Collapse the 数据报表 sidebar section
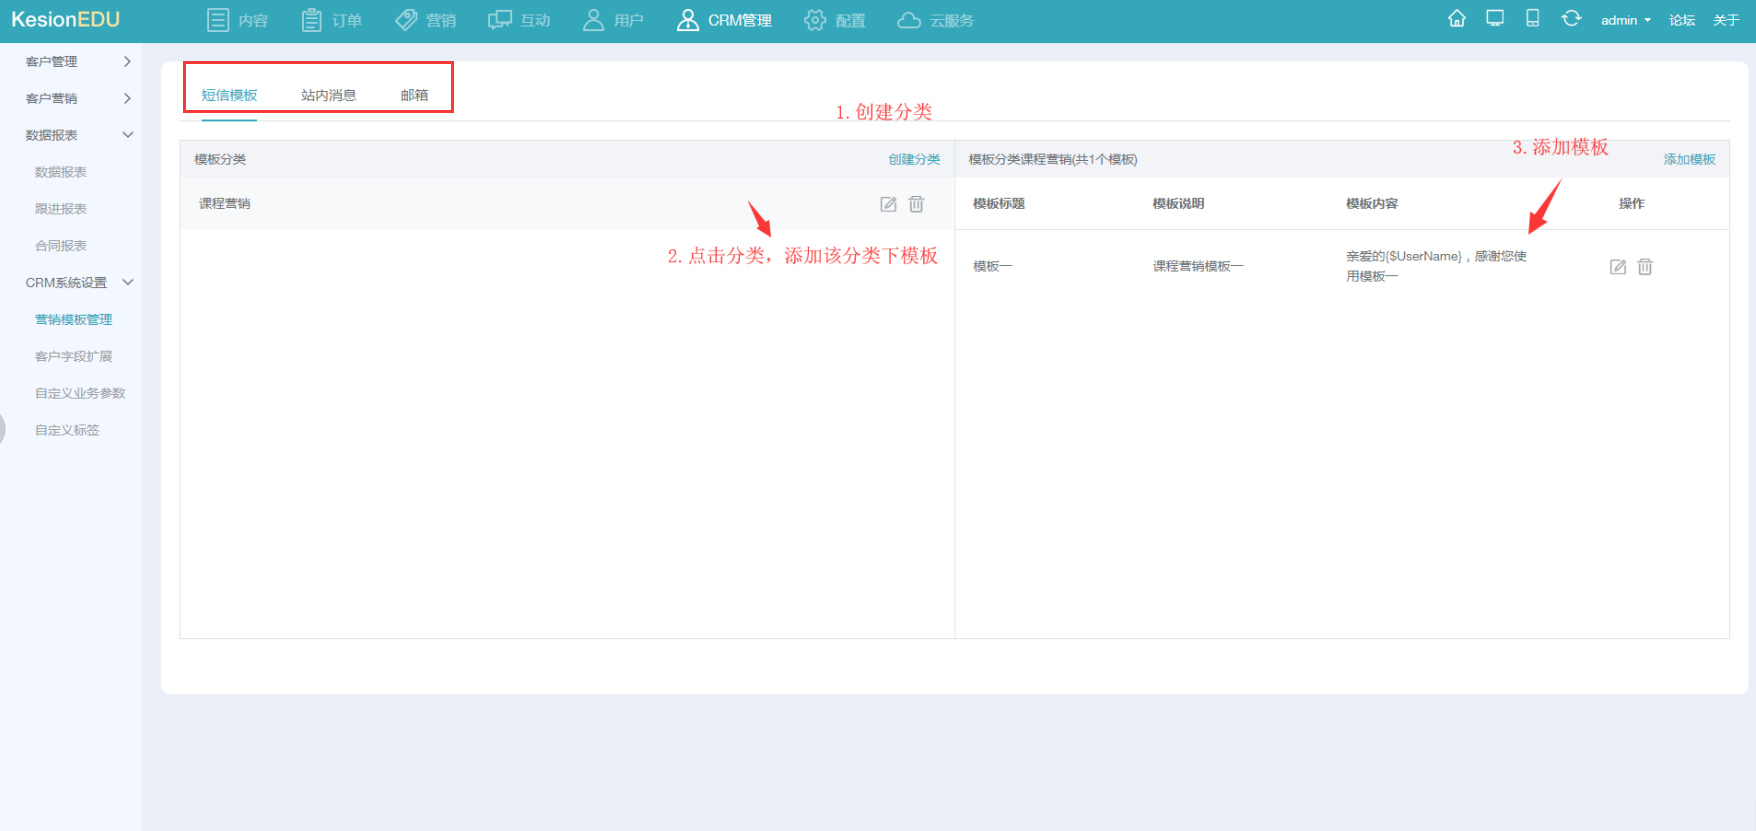Viewport: 1756px width, 831px height. coord(79,135)
